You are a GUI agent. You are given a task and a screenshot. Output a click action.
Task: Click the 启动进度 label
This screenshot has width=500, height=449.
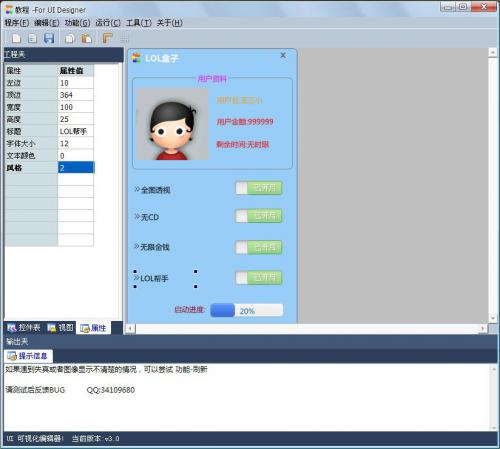tap(189, 310)
